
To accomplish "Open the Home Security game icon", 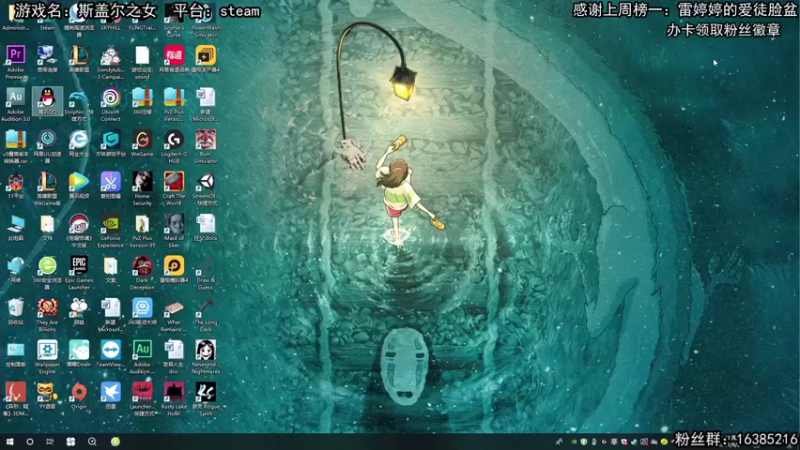I will click(x=142, y=189).
